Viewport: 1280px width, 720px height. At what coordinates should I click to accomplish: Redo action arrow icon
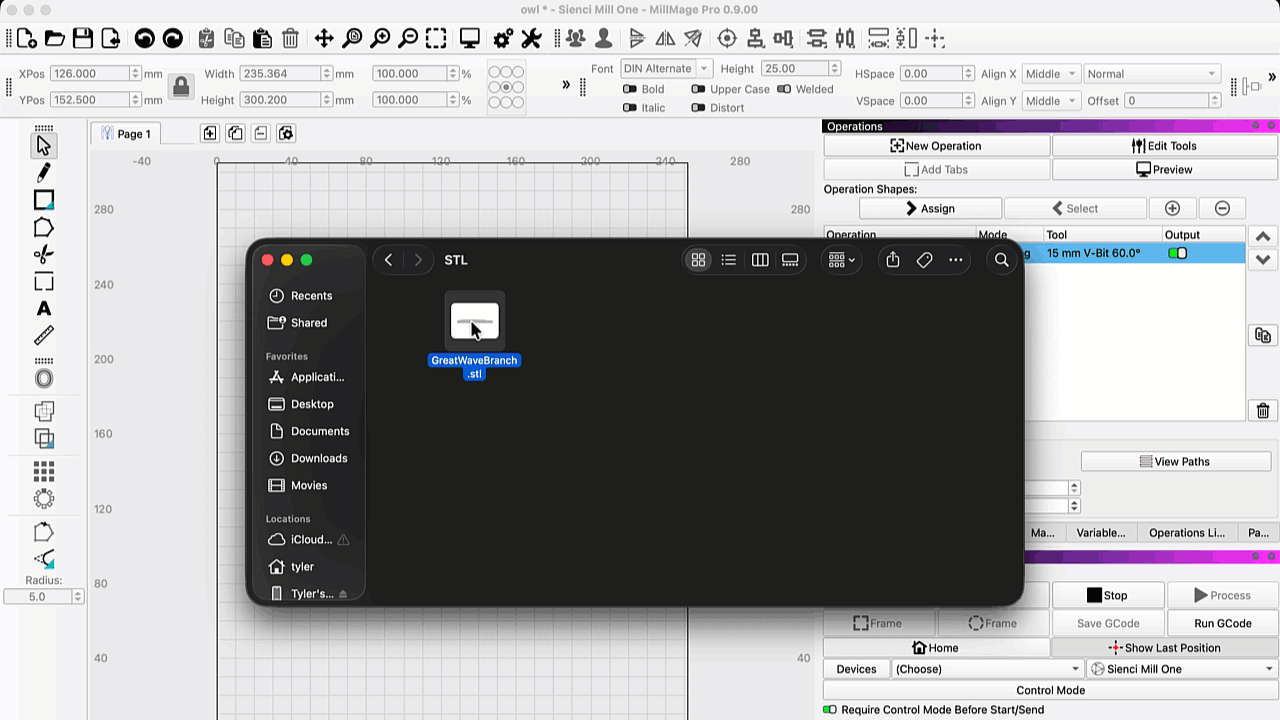click(x=173, y=39)
